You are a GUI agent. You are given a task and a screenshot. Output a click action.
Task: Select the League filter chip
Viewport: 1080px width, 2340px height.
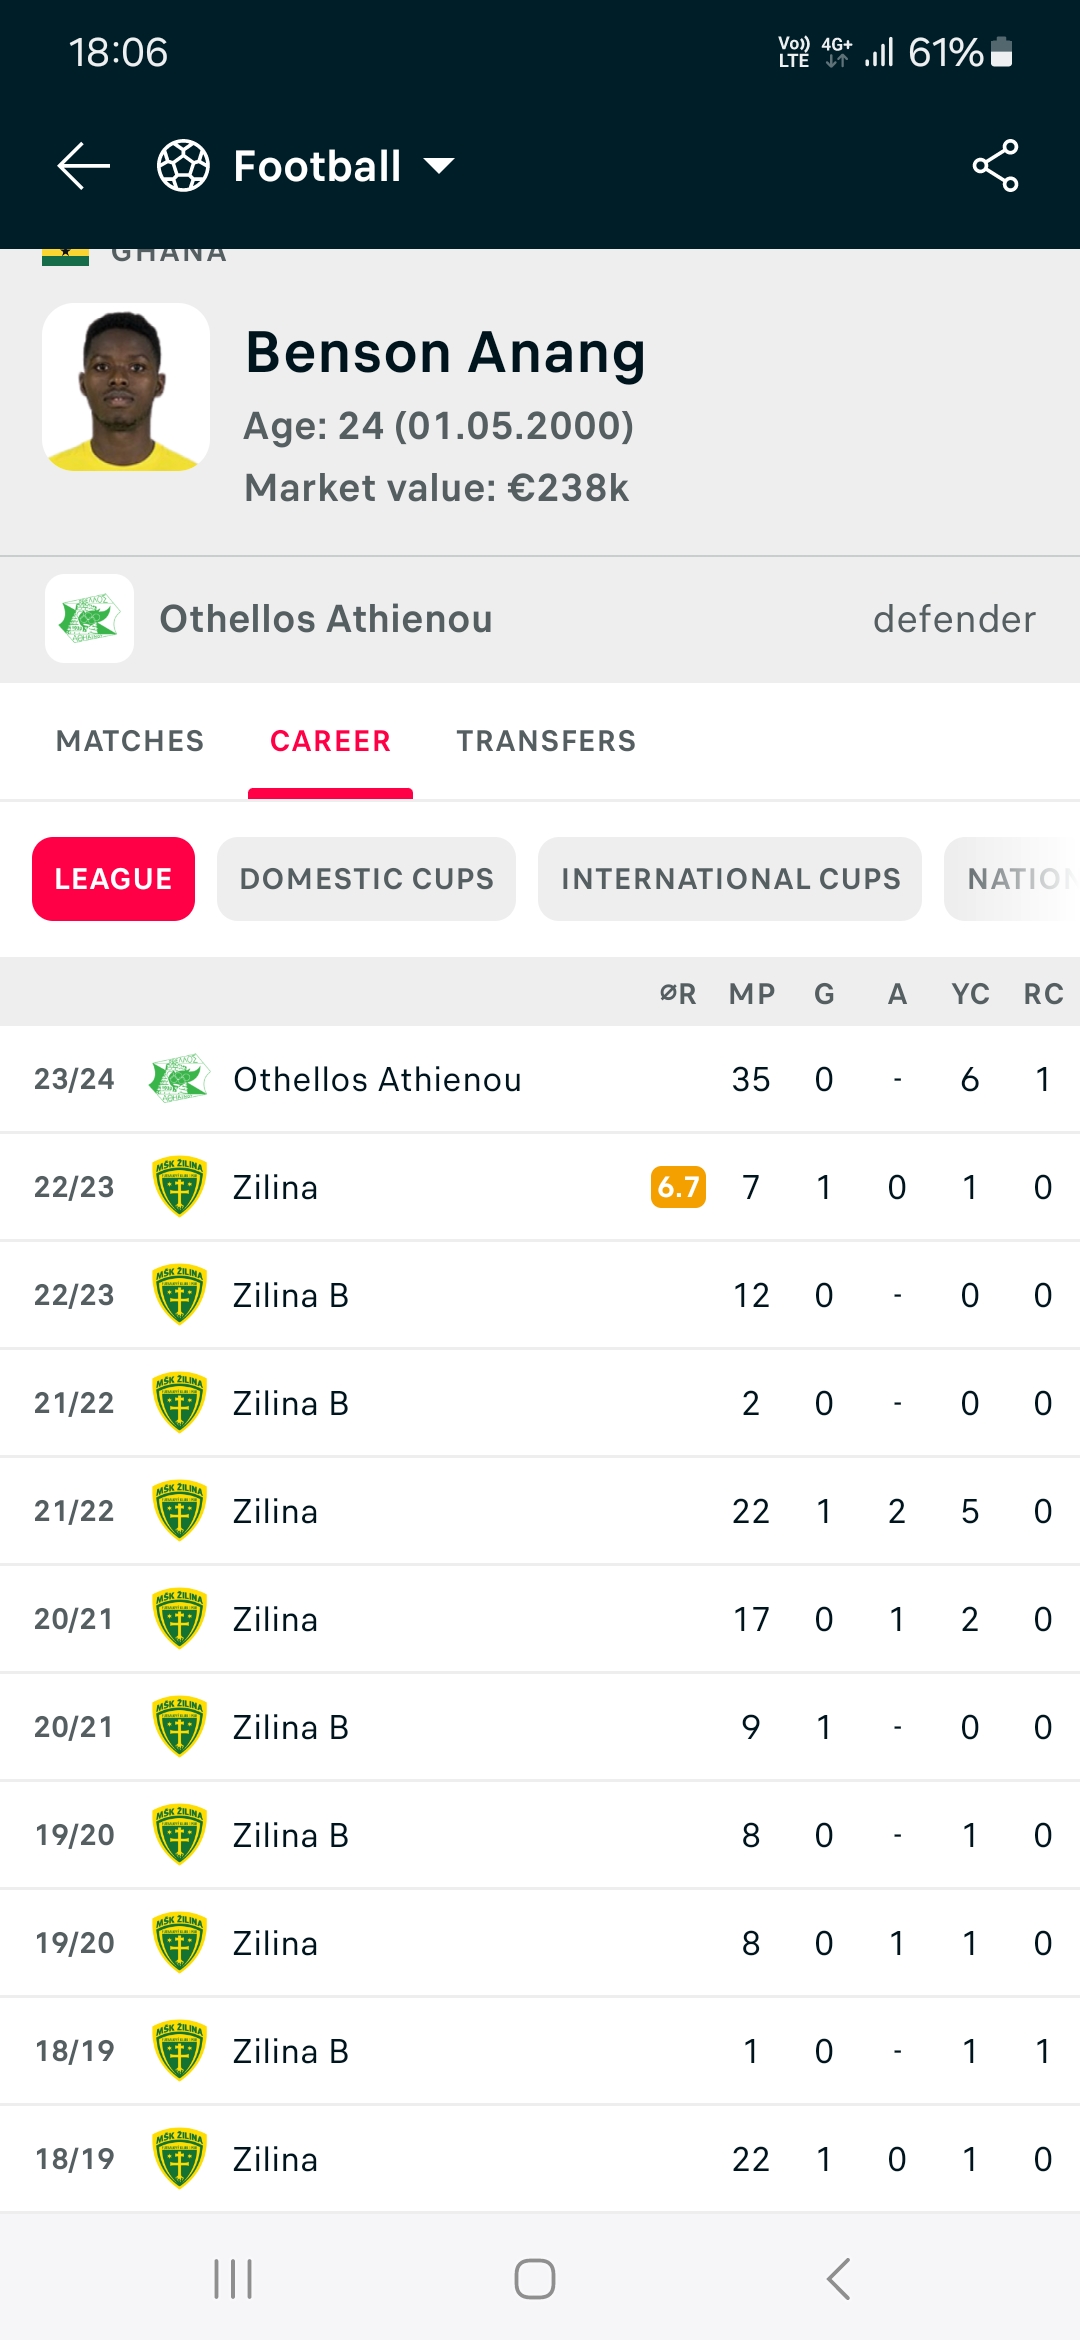point(113,879)
